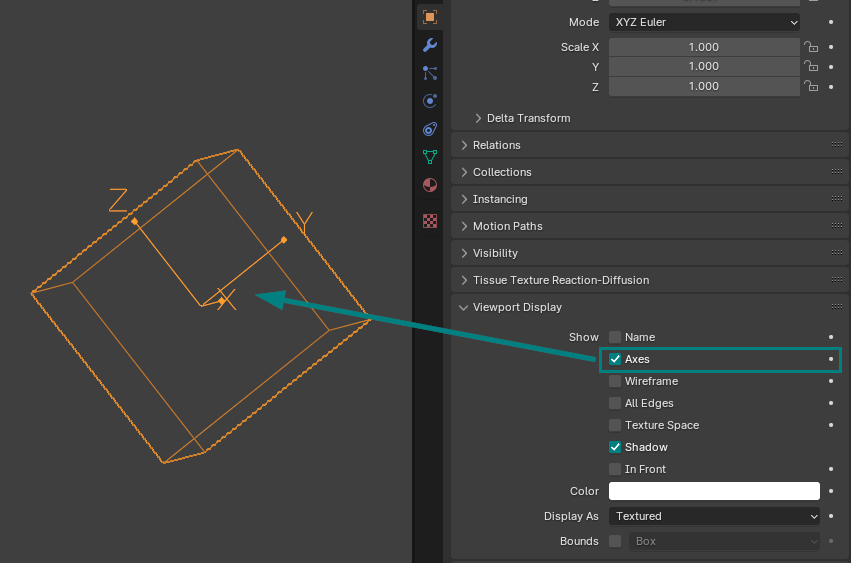Uncheck the Axes checkbox

(x=615, y=359)
